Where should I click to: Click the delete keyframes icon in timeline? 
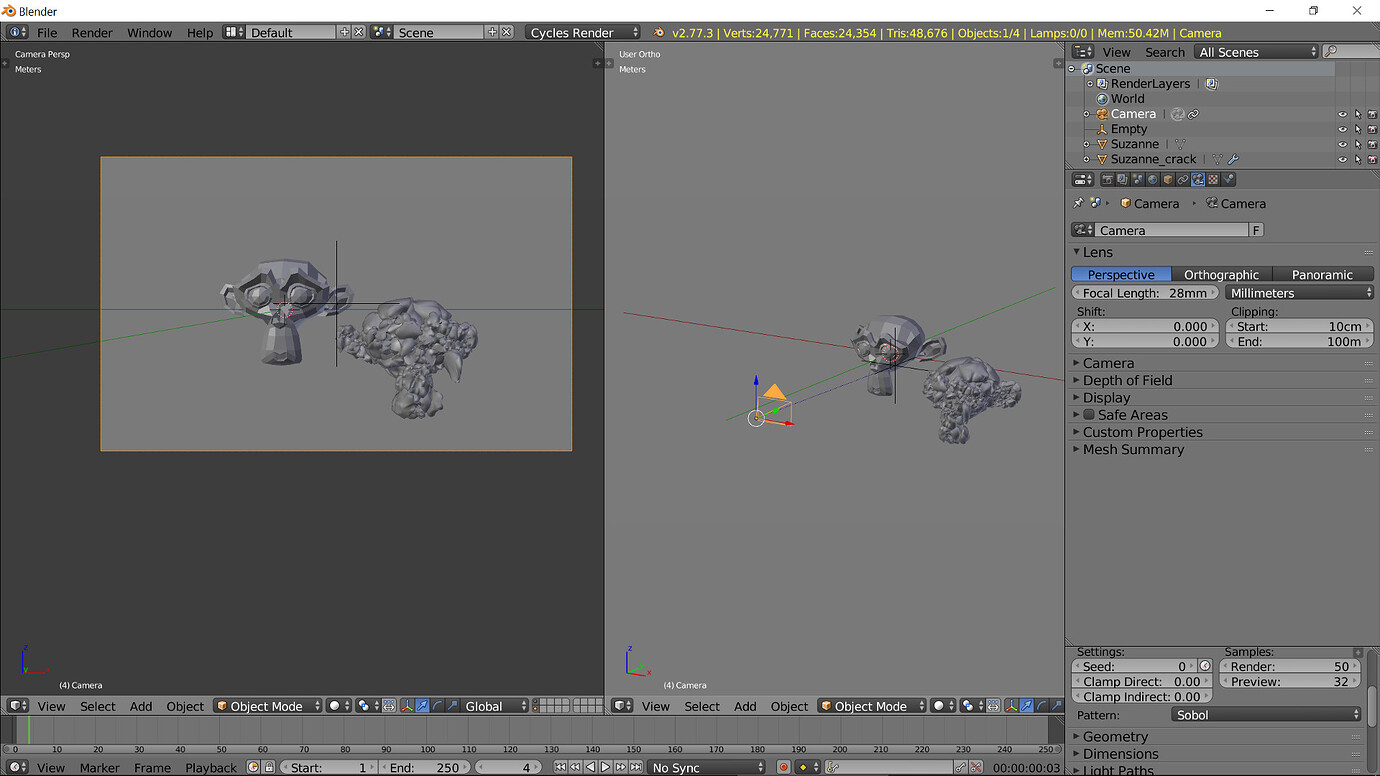975,767
